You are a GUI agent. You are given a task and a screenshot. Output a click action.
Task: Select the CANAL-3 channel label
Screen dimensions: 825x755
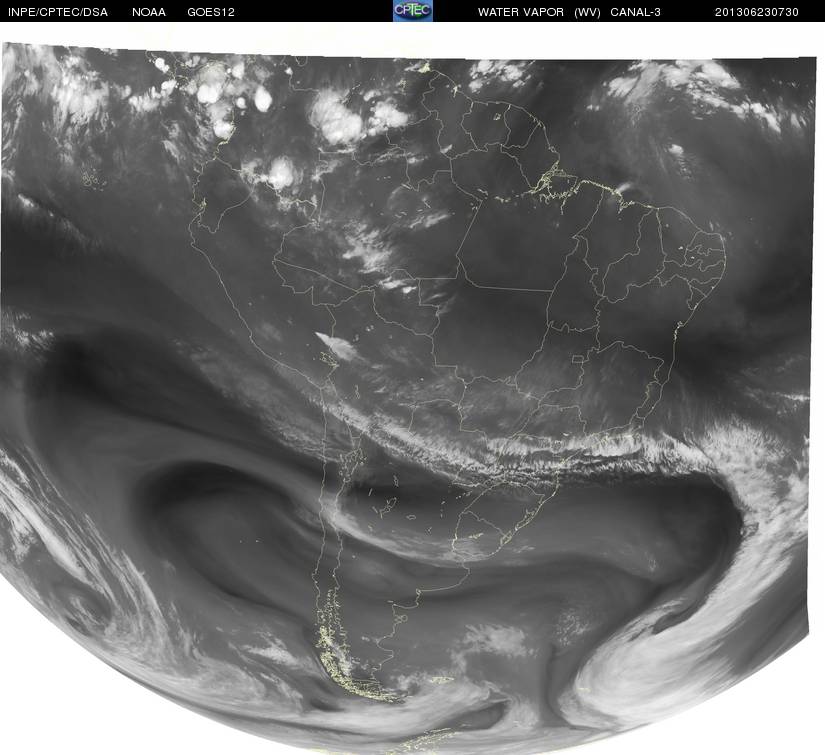[636, 12]
